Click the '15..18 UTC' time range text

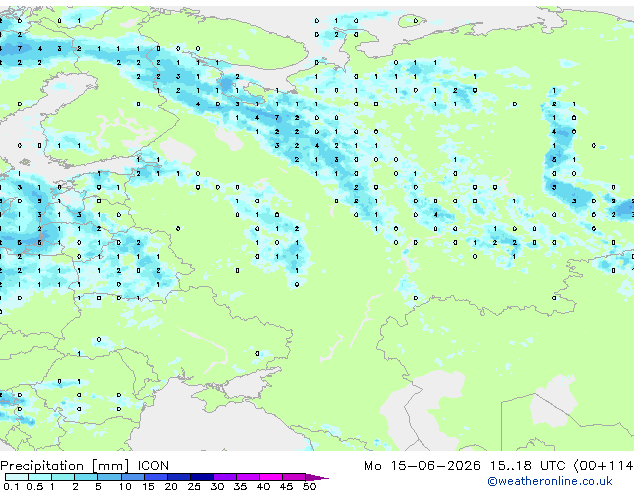[527, 466]
